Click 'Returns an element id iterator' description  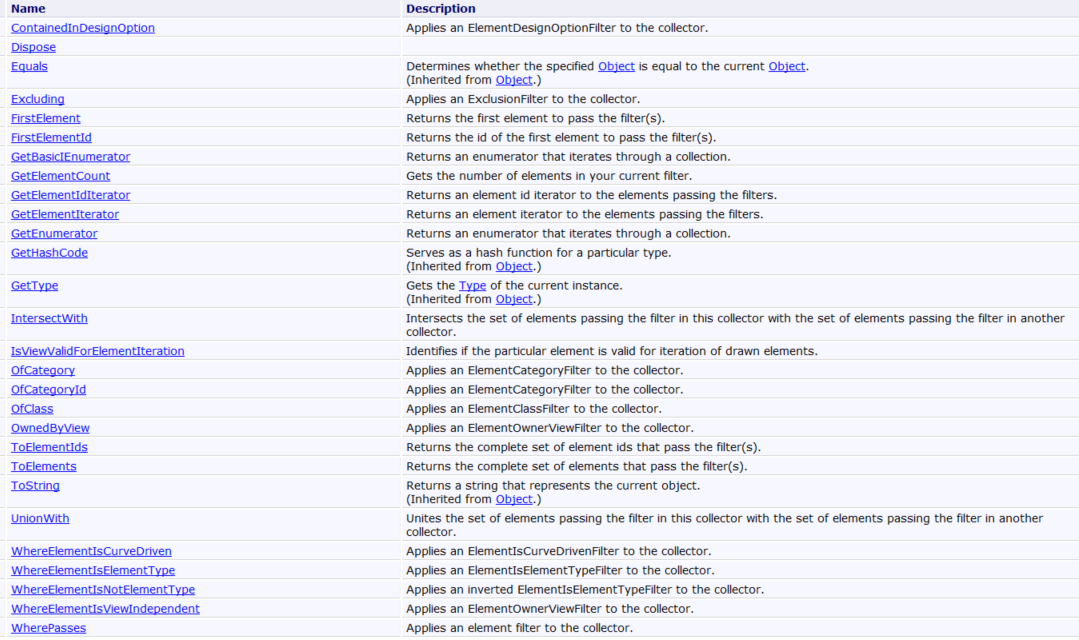coord(591,195)
